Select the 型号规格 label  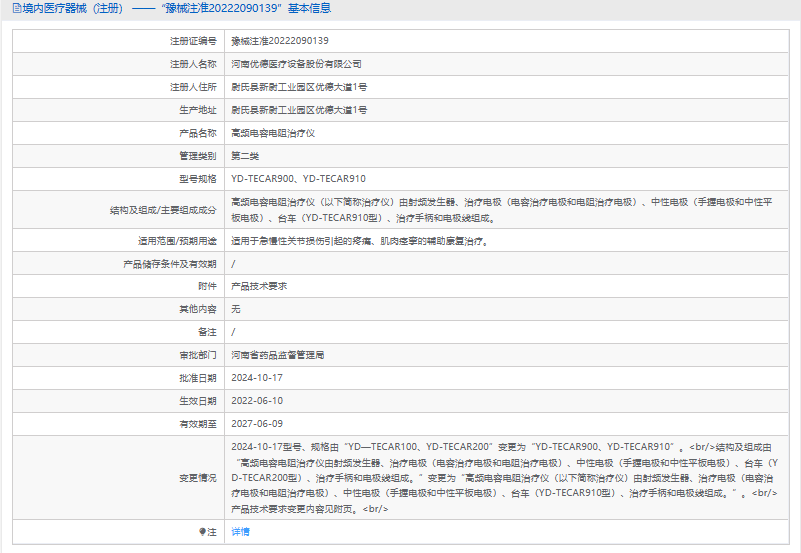coord(198,179)
